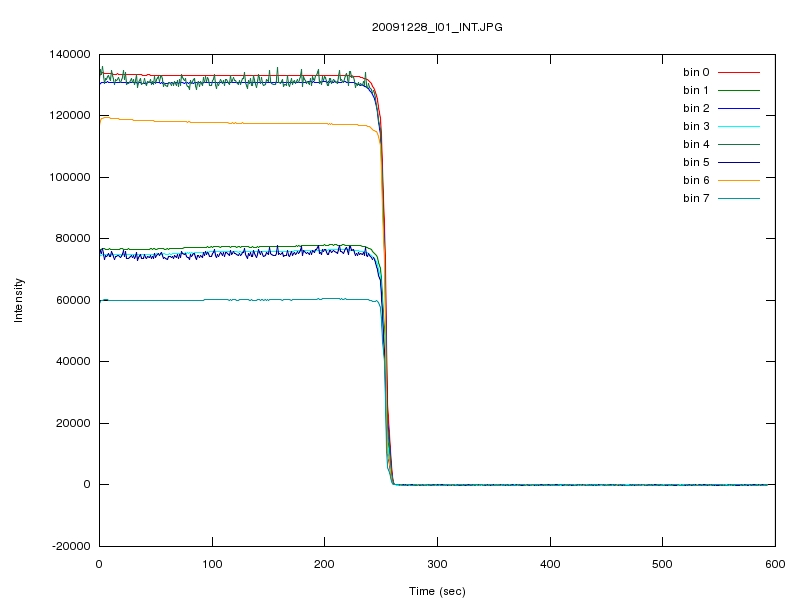Click the plot title 20091228_I01_INT.JPG
The height and width of the screenshot is (600, 800).
[x=437, y=27]
